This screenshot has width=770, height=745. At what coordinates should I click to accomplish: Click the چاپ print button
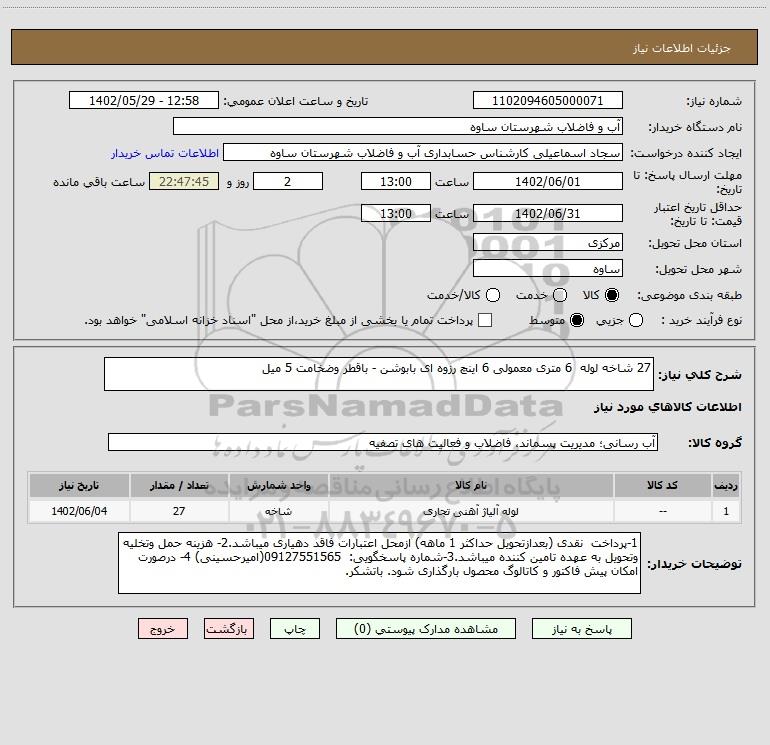295,629
